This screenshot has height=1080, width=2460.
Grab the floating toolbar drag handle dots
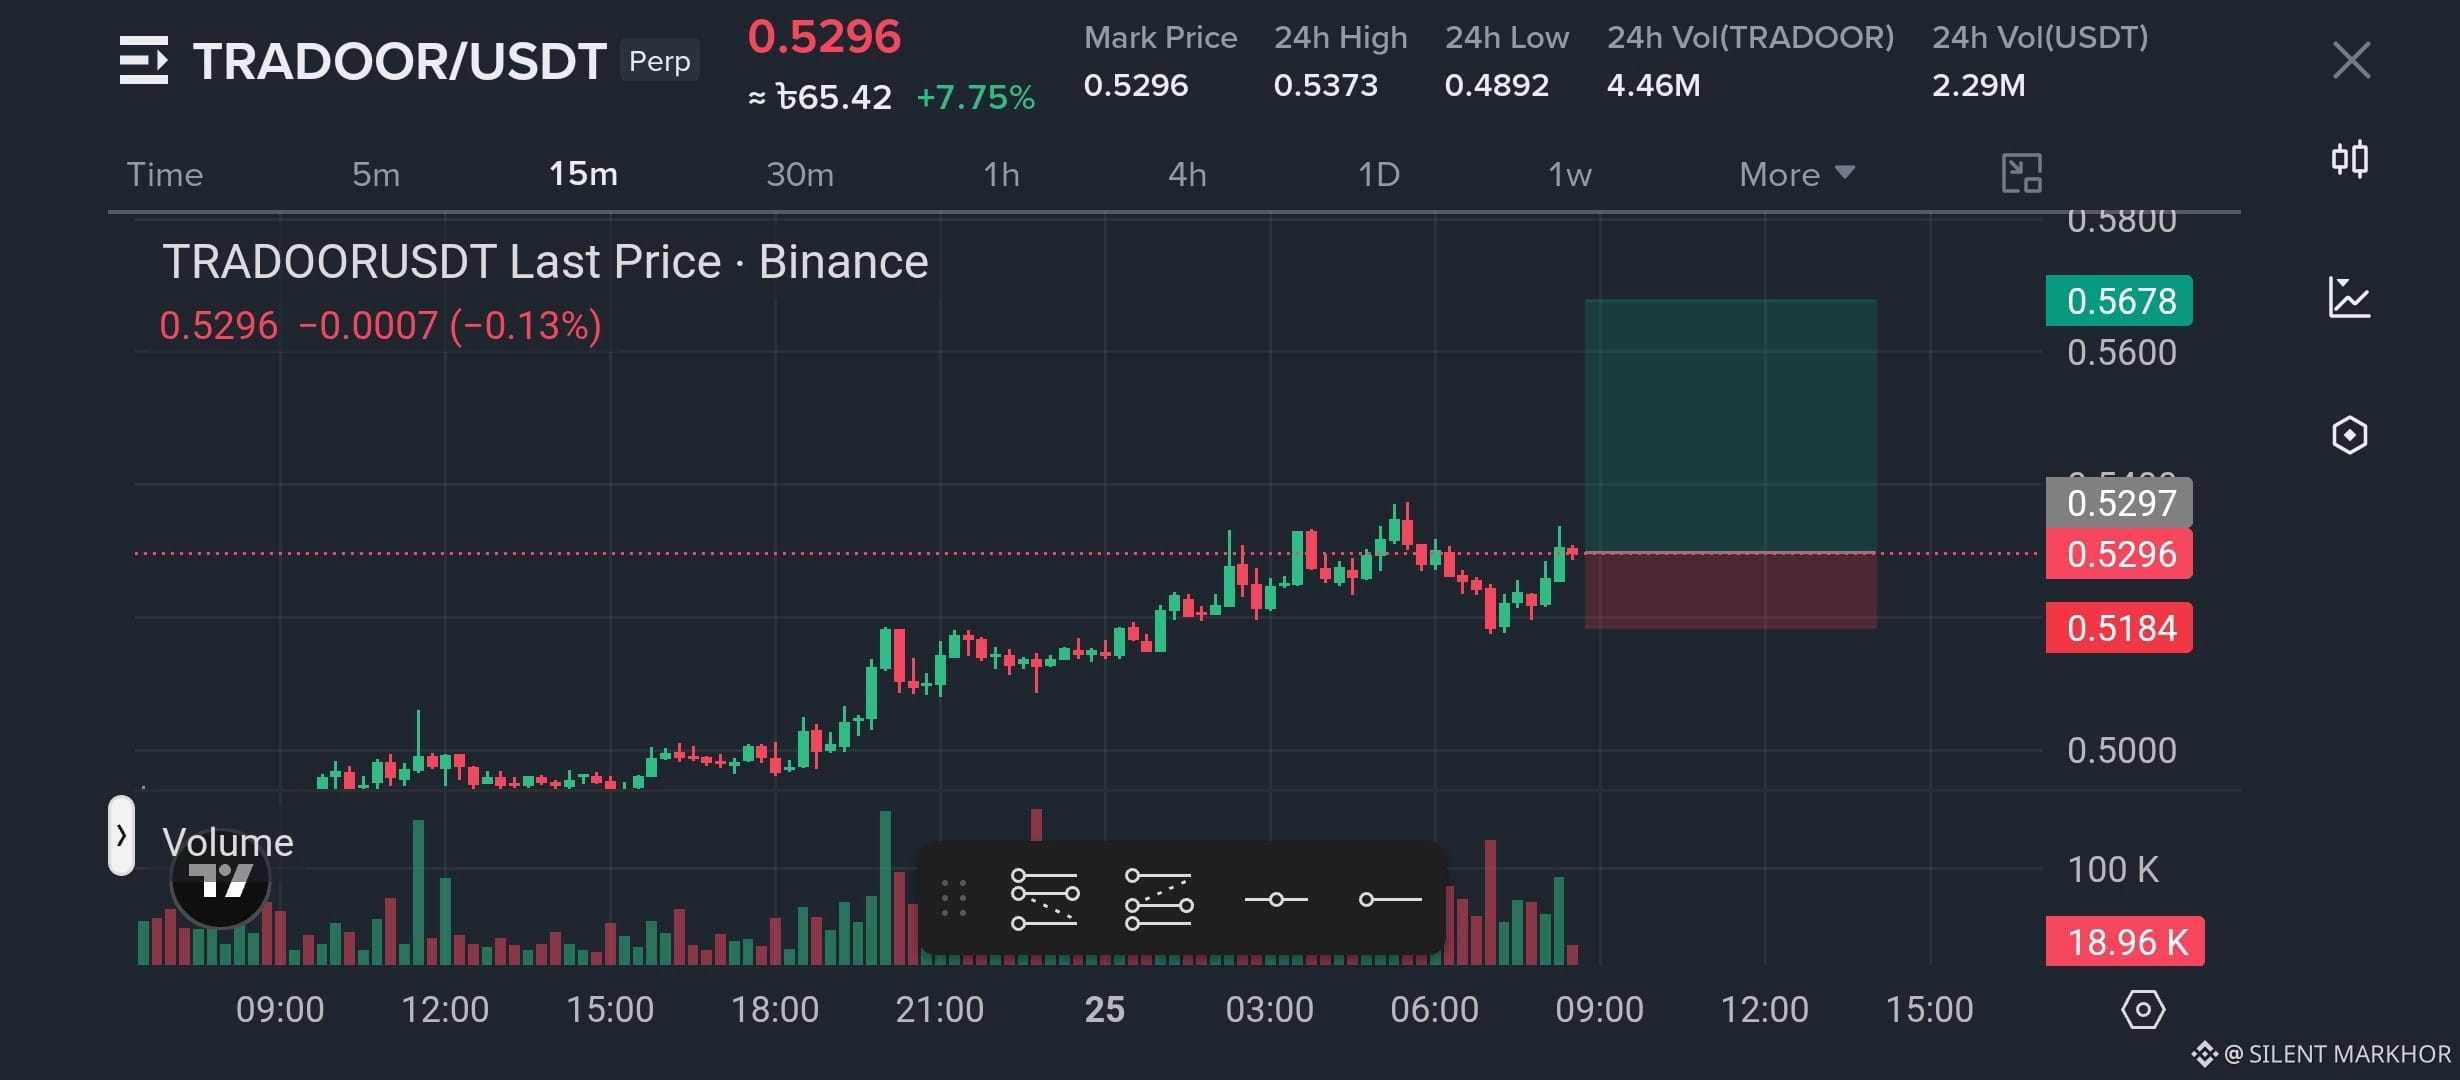point(954,898)
